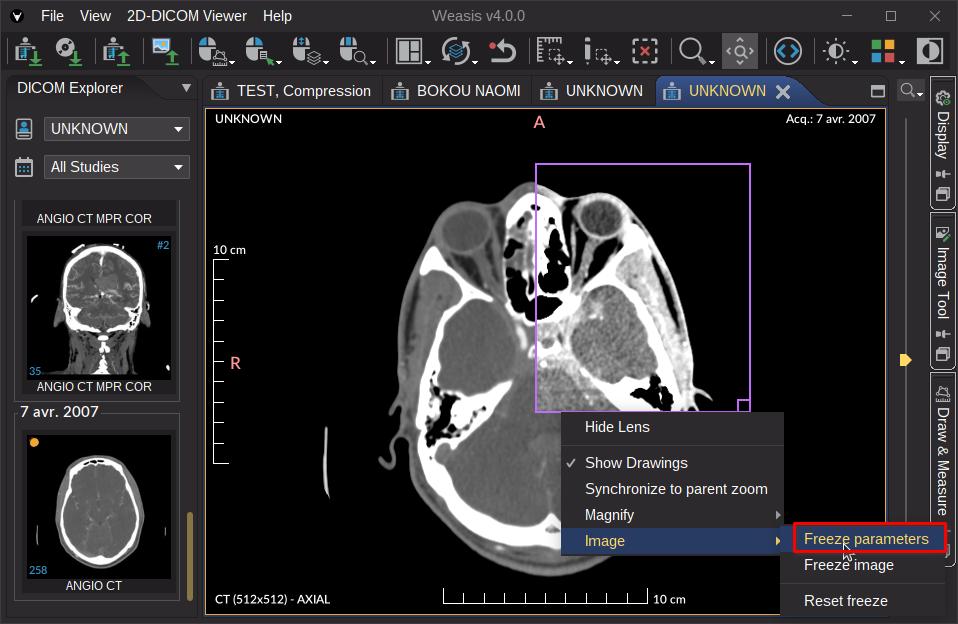
Task: Open the DICOM Explorer panel dropdown arrow
Action: (x=186, y=88)
